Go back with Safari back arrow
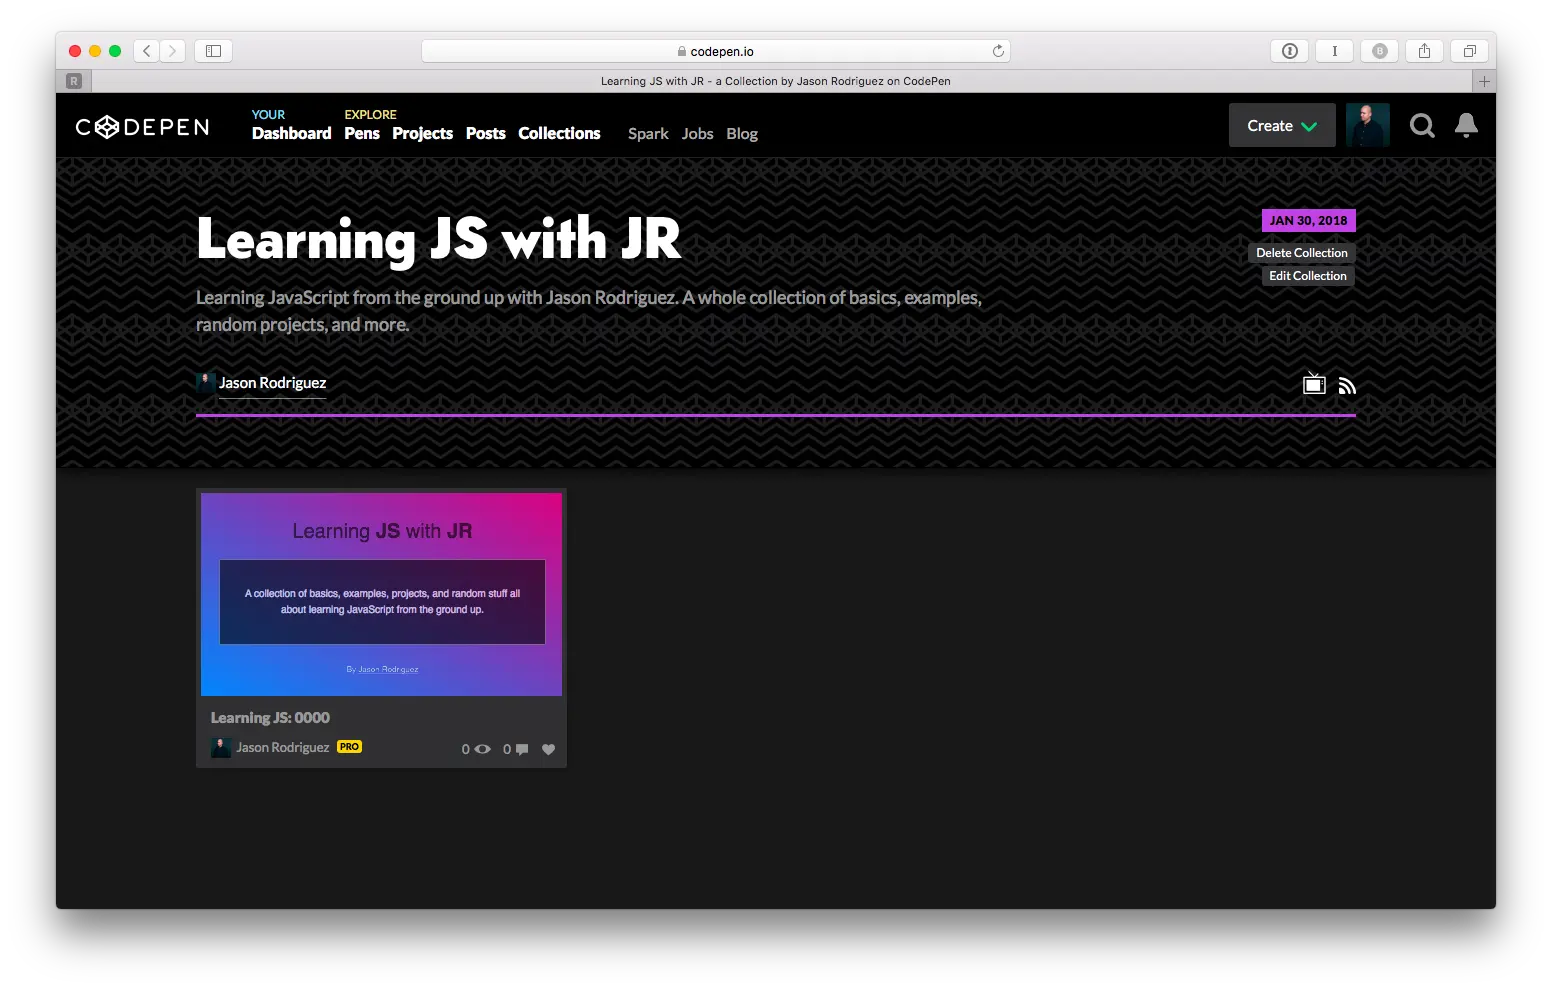The width and height of the screenshot is (1552, 989). coord(146,51)
